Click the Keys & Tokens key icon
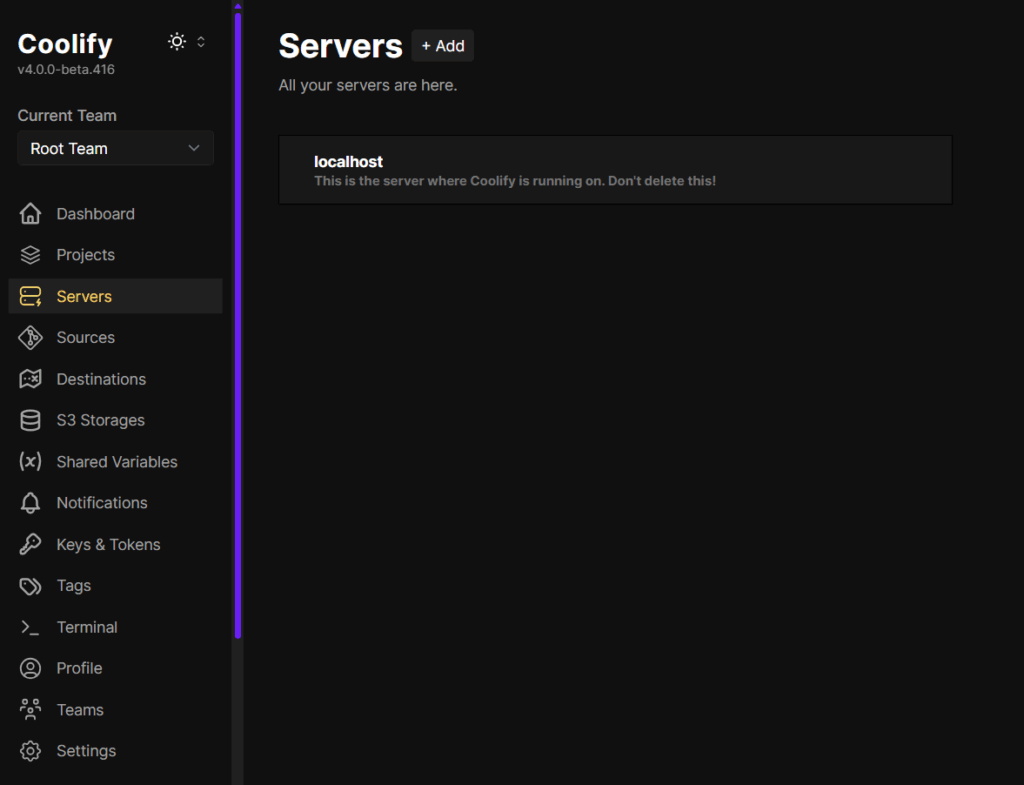This screenshot has width=1024, height=785. coord(30,544)
